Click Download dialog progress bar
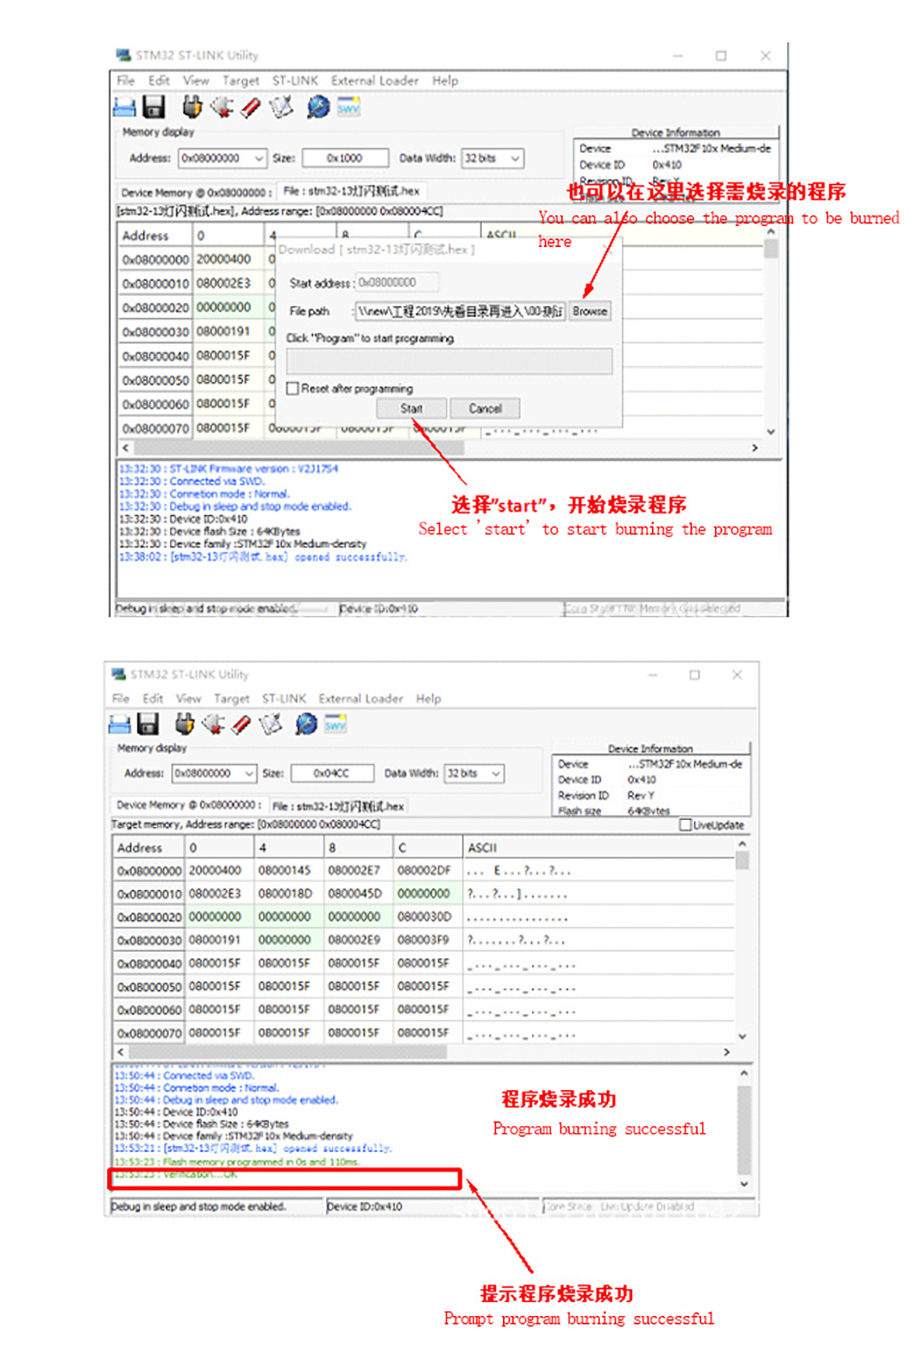 tap(449, 361)
